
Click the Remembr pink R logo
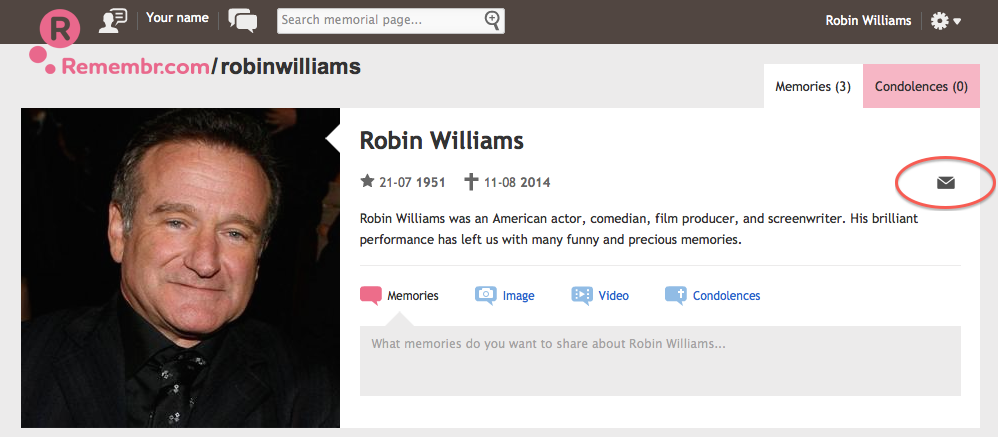(x=59, y=31)
